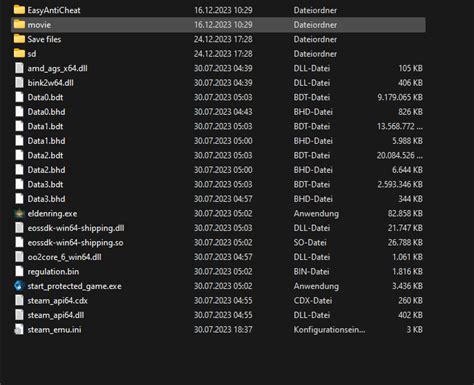This screenshot has width=474, height=385.
Task: Click the 16.12.2023 10:29 date of EasyAntiCheat
Action: pos(223,10)
